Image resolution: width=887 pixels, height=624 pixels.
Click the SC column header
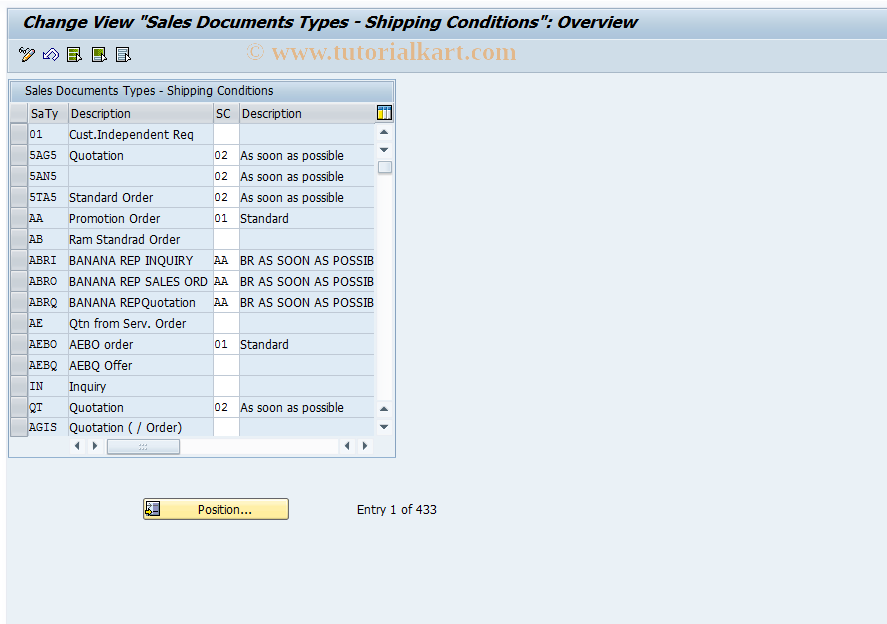coord(223,113)
